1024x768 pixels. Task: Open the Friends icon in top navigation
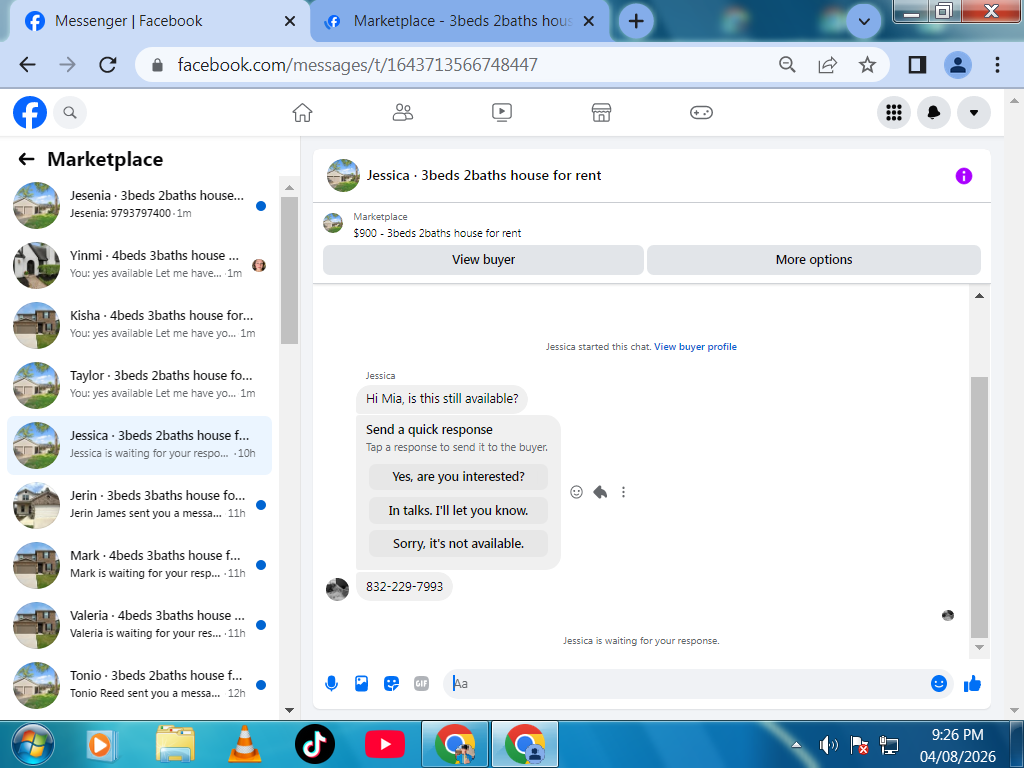(x=402, y=112)
